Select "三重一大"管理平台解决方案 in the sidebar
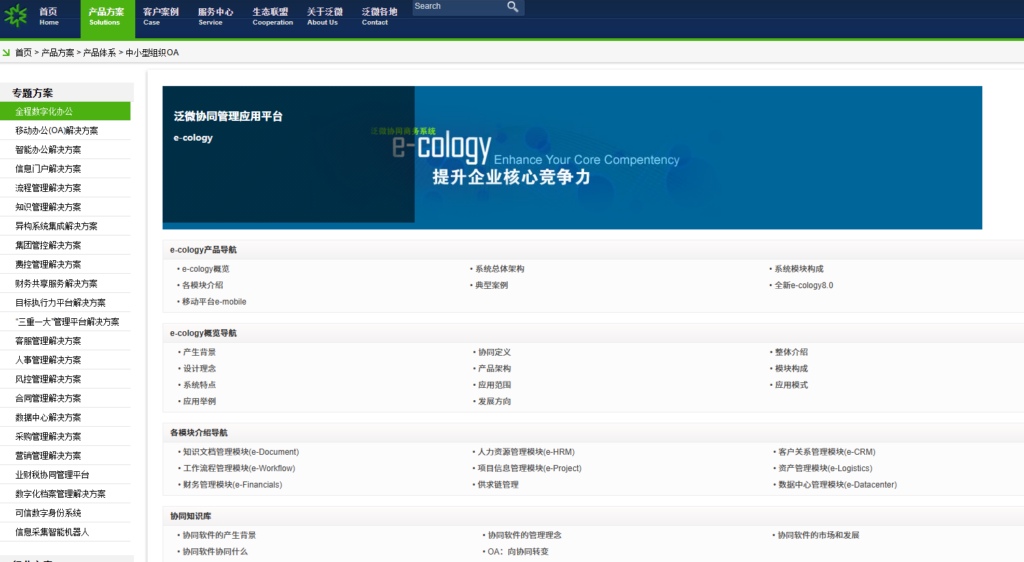 [65, 322]
